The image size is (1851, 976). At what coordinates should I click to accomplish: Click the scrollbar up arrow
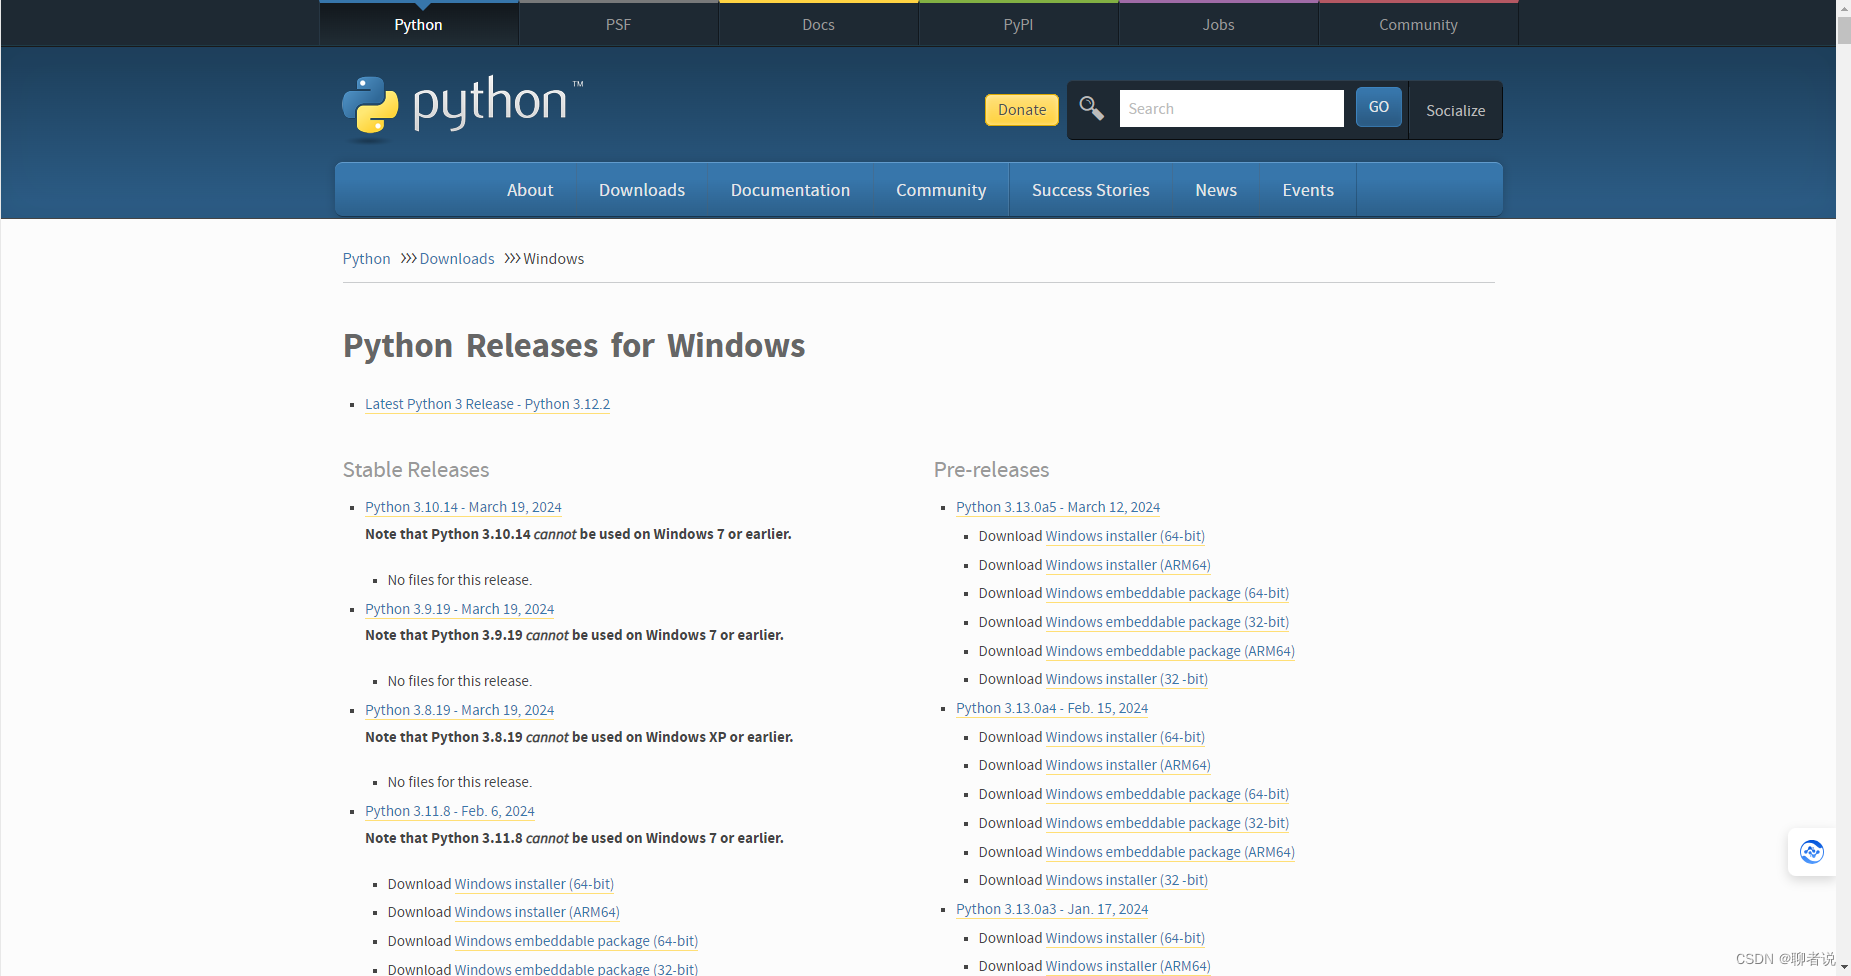1843,7
